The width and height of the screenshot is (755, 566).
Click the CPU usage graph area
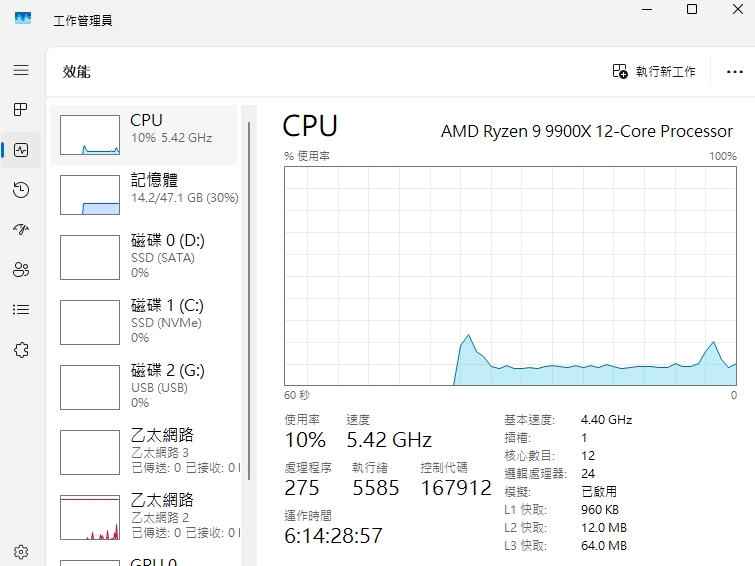510,275
